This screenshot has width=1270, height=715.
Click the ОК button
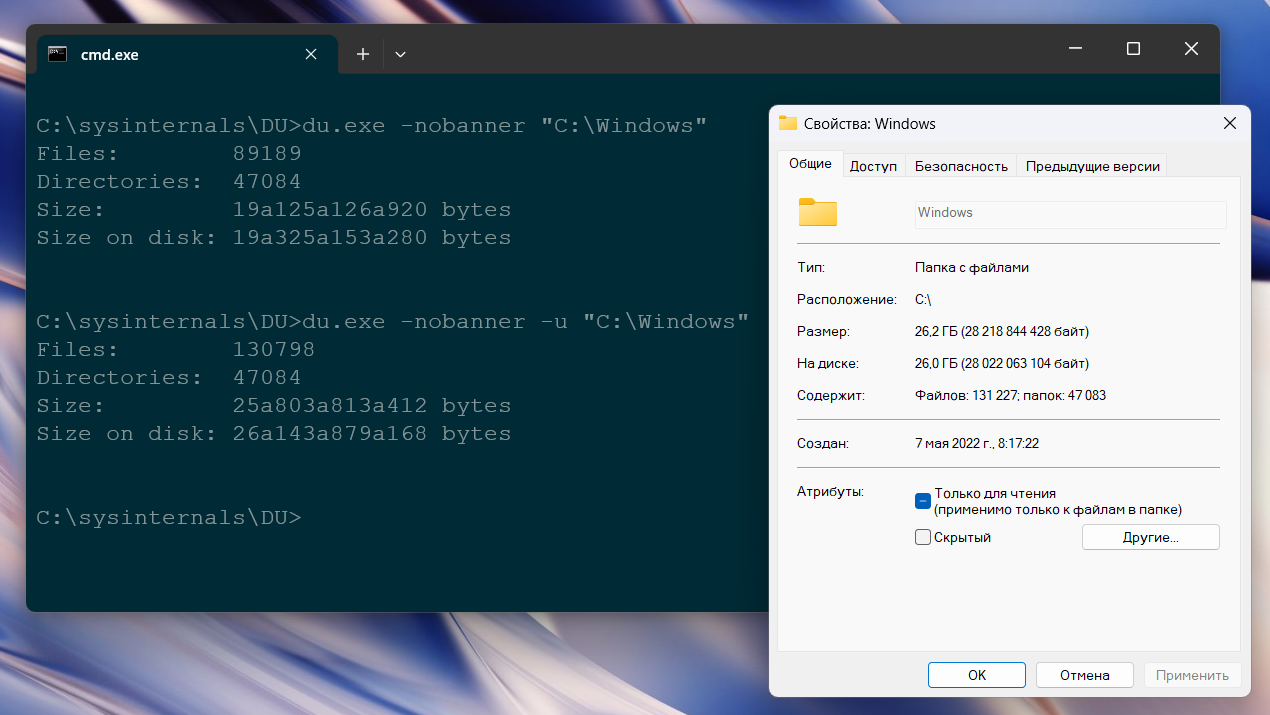pos(977,675)
